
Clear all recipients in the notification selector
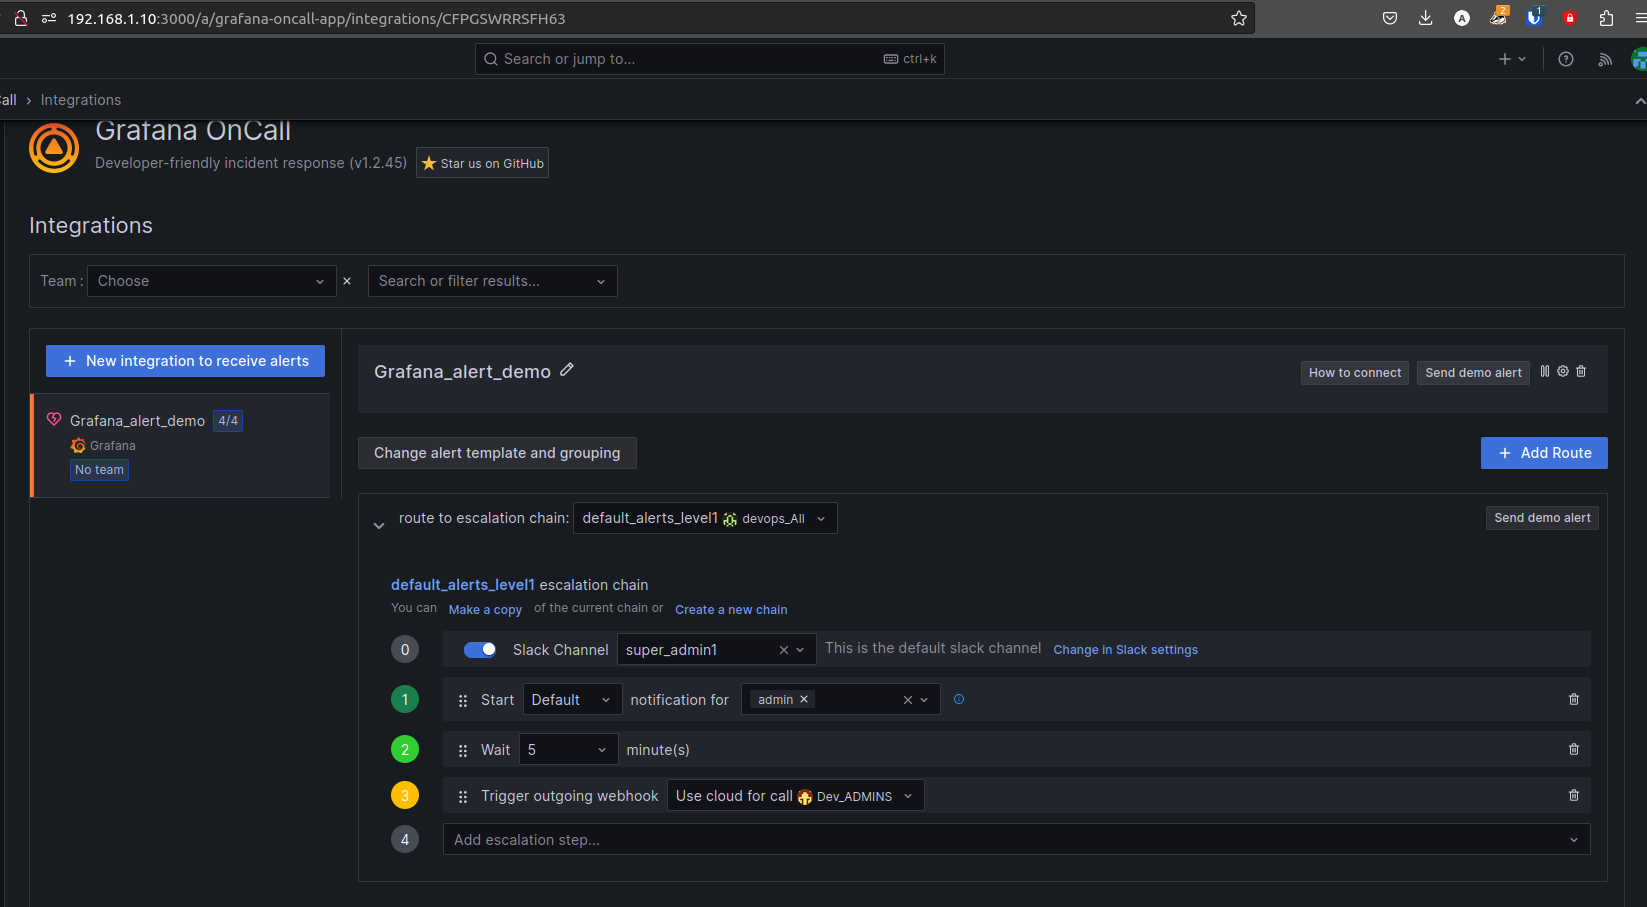pyautogui.click(x=908, y=700)
